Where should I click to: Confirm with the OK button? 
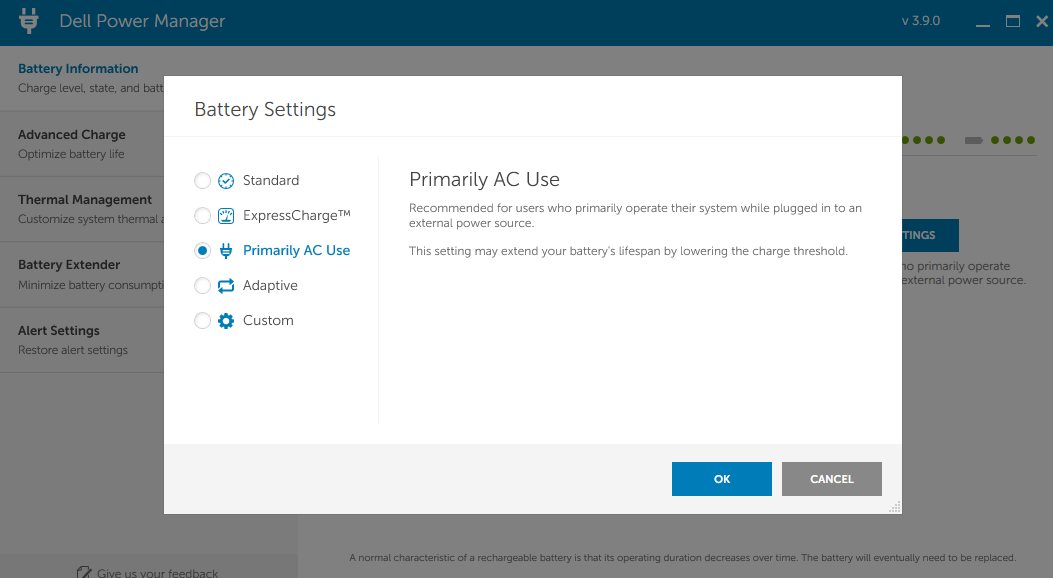pos(721,479)
